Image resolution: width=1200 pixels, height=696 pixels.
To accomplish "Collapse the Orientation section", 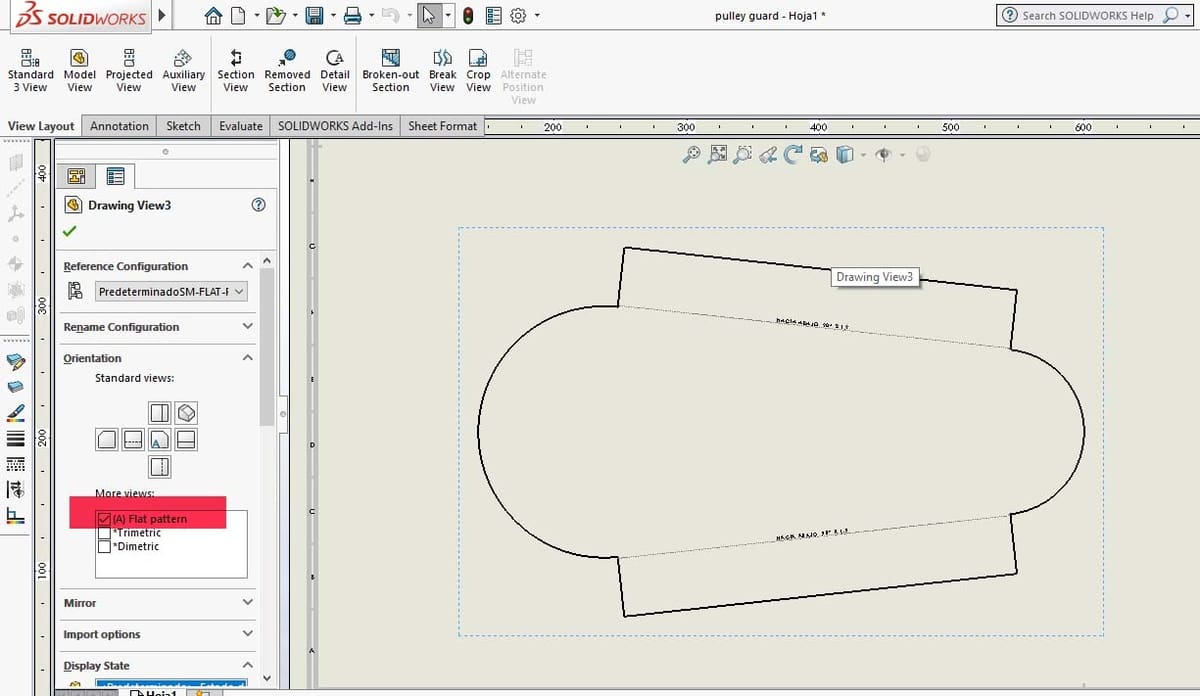I will click(248, 357).
